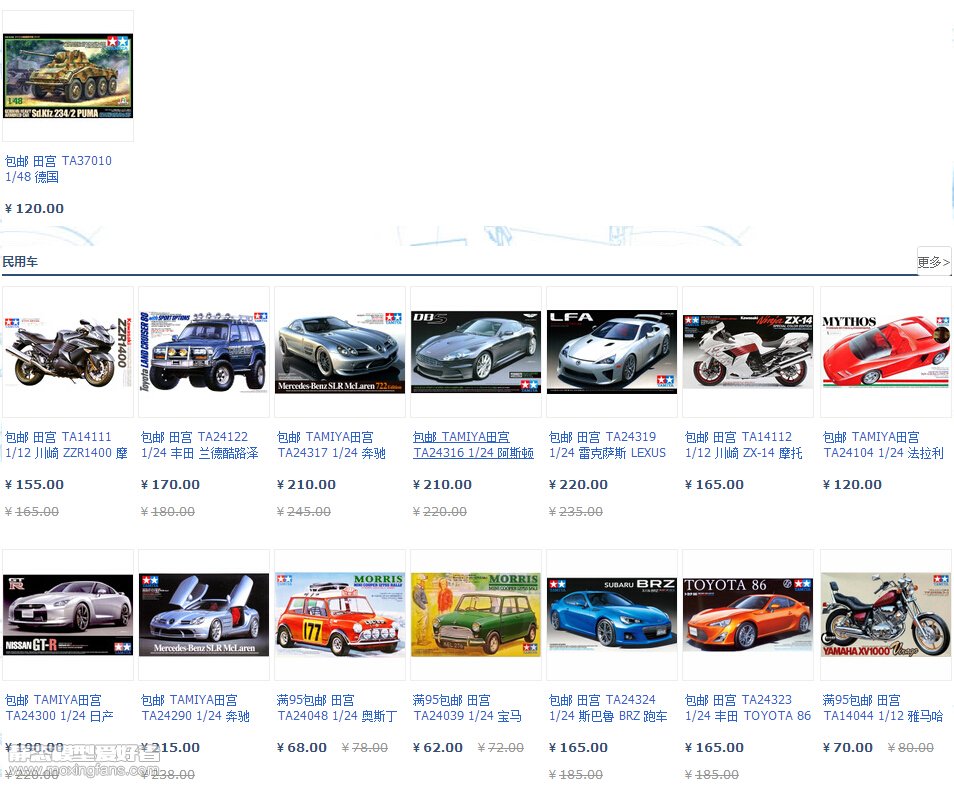This screenshot has height=785, width=954.
Task: Click the ¥170.00 price under Land Cruiser
Action: coord(170,485)
